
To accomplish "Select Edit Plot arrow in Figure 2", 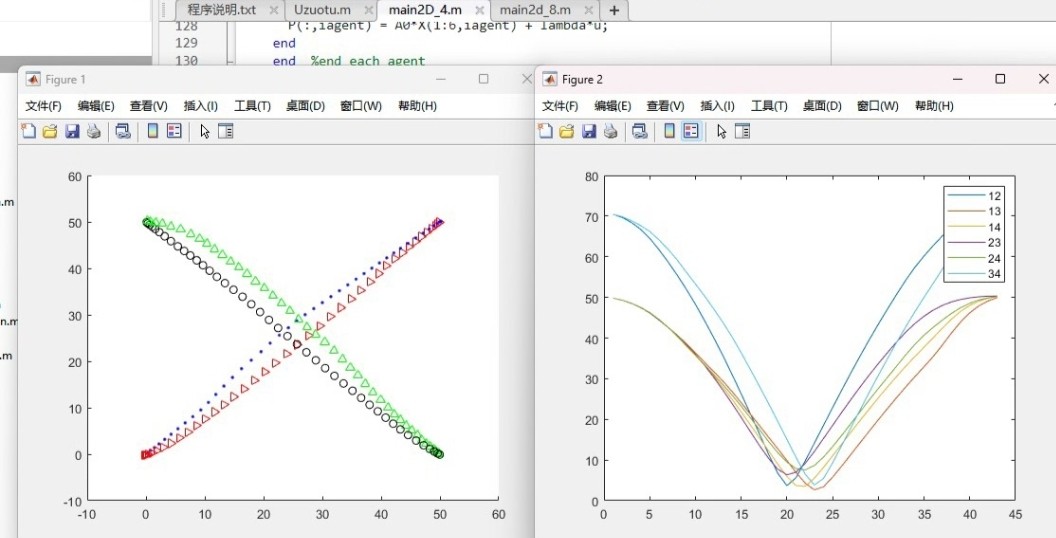I will 721,131.
